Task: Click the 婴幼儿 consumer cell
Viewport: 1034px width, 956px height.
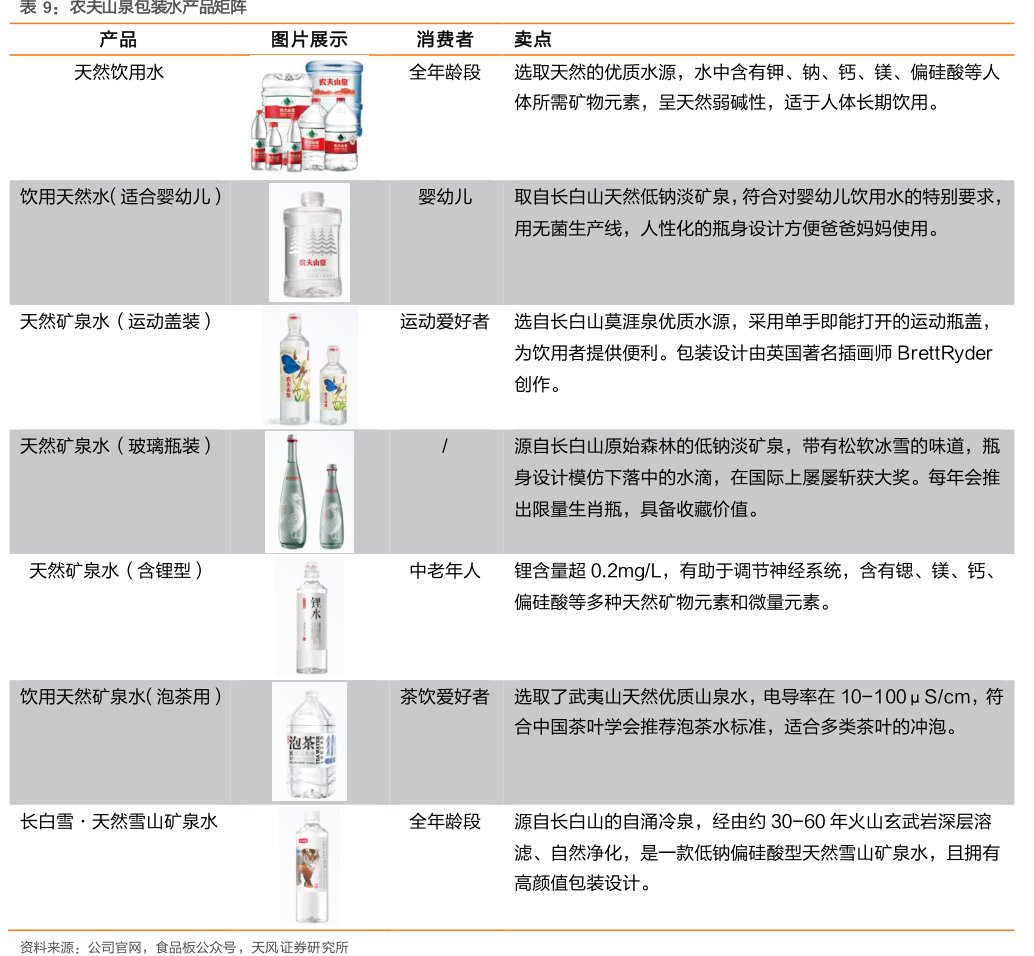Action: [x=445, y=196]
